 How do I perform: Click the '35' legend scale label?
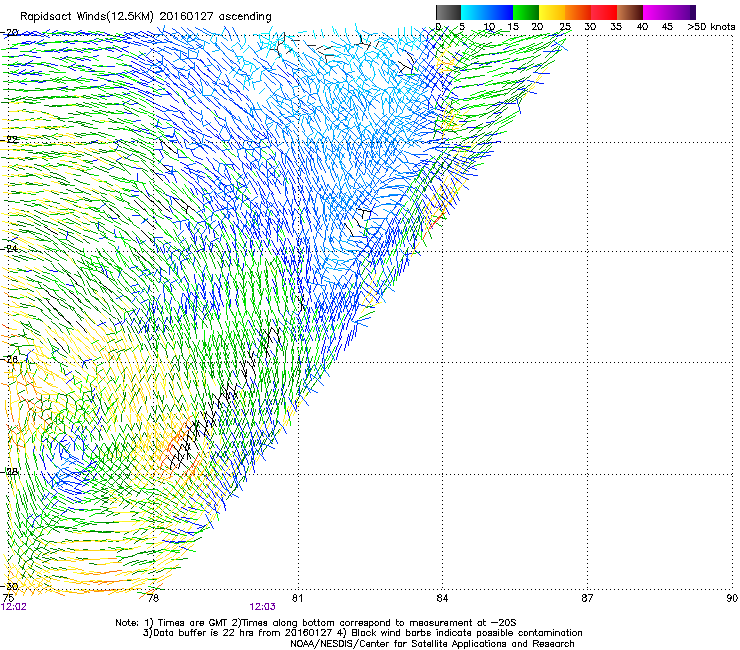pyautogui.click(x=616, y=27)
